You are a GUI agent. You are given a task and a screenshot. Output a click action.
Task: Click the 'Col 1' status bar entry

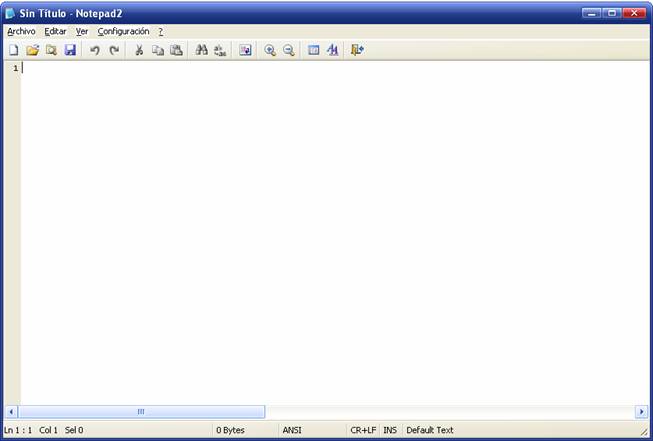click(48, 430)
